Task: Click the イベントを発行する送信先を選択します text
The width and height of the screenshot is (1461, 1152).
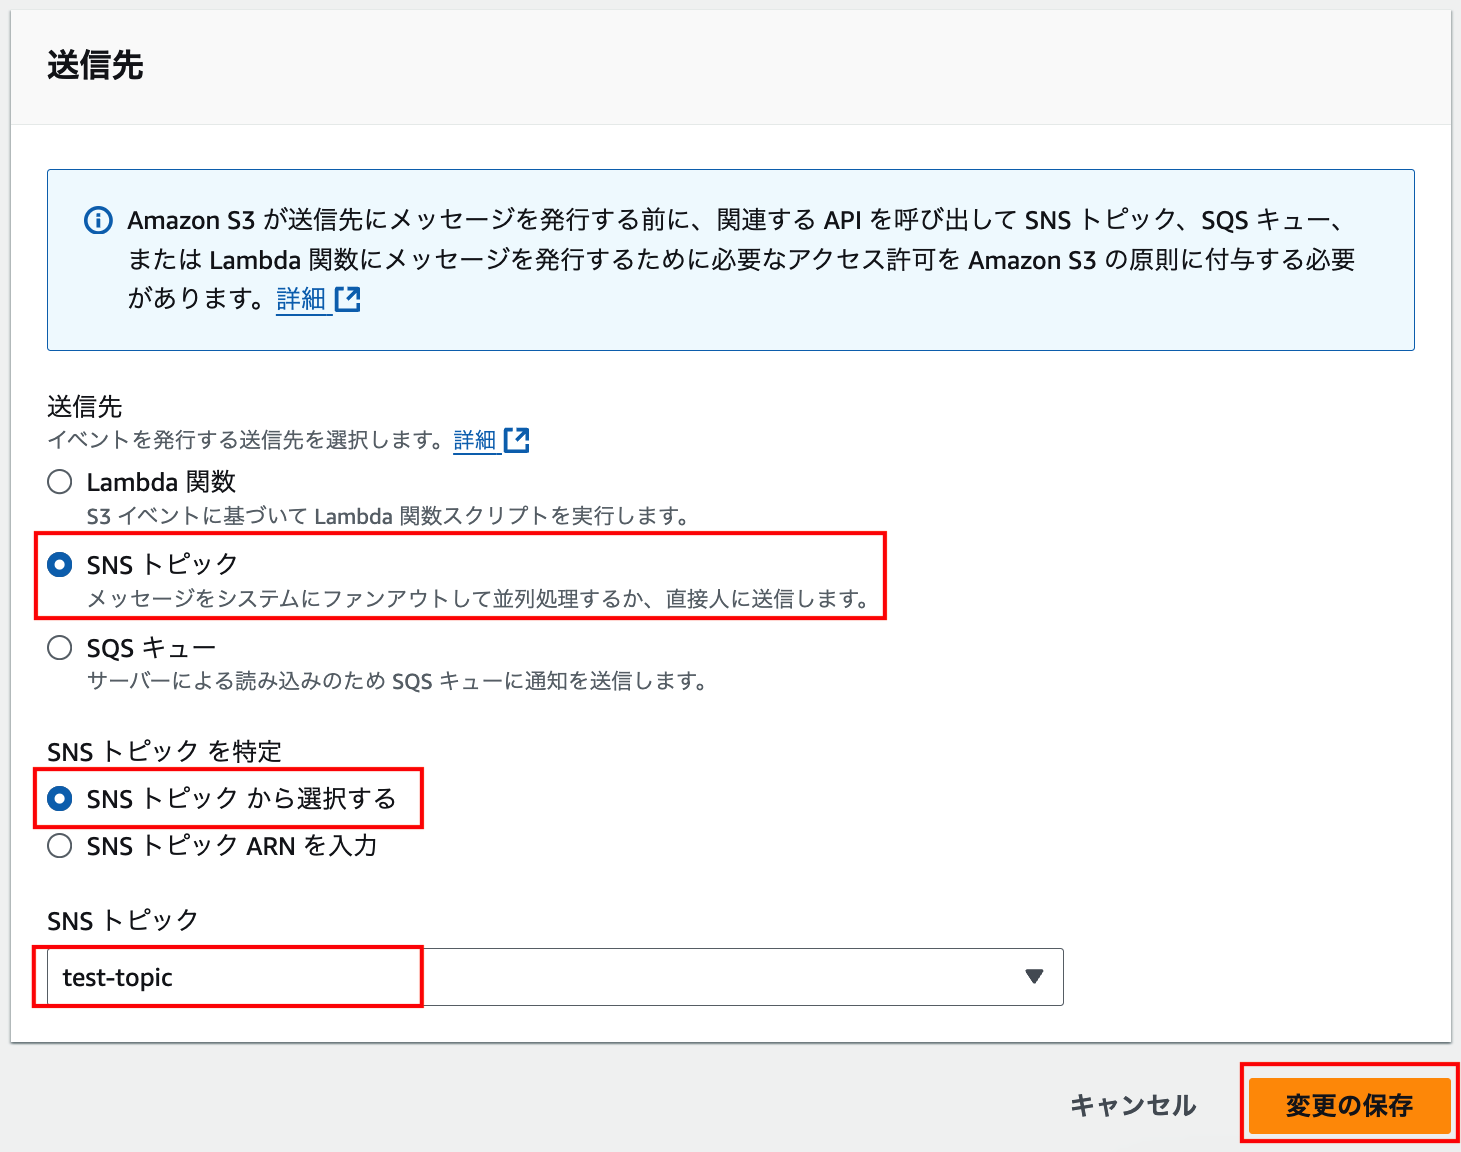Action: coord(245,440)
